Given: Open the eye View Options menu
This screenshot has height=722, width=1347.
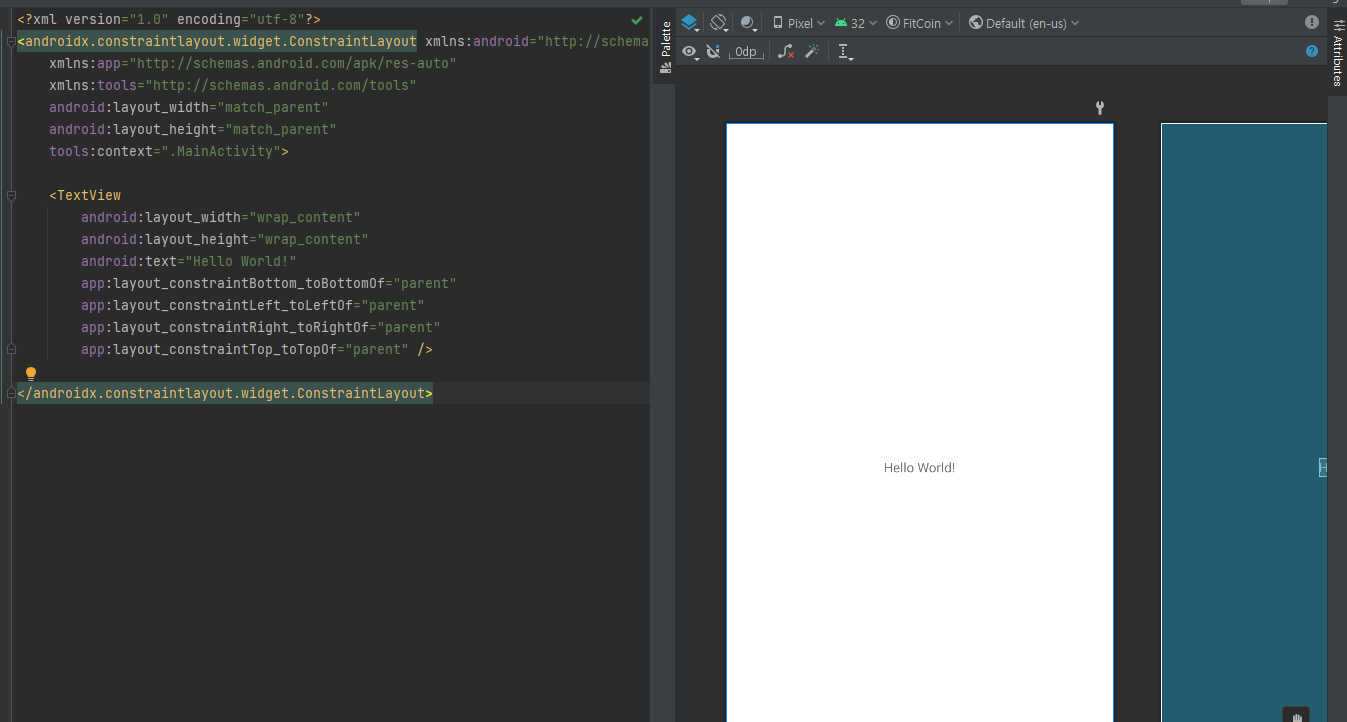Looking at the screenshot, I should (690, 51).
